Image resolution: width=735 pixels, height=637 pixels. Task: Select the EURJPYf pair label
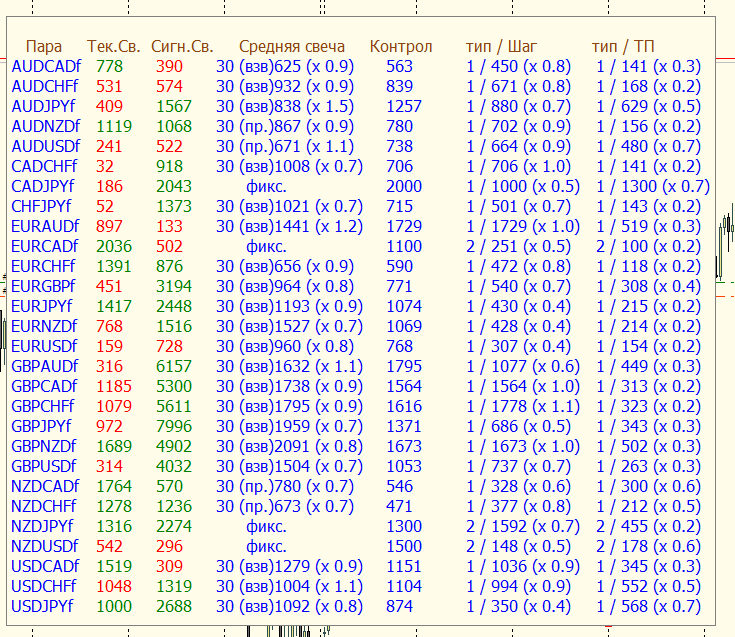coord(41,307)
